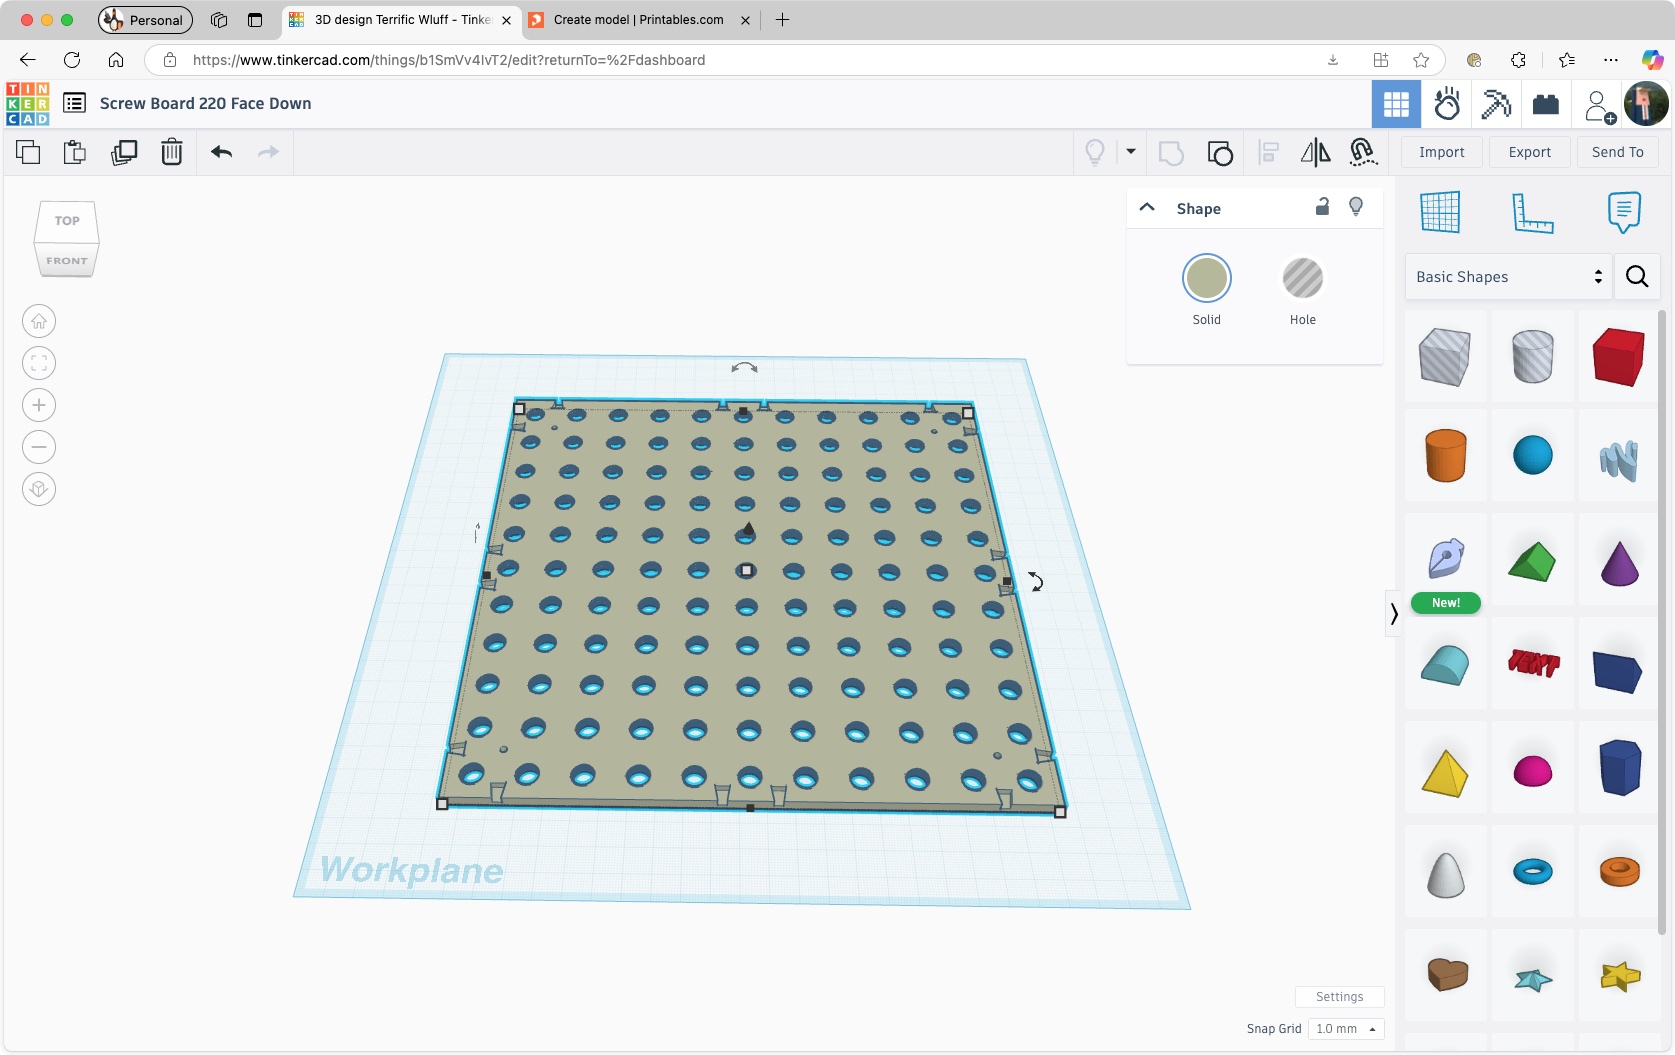Toggle shape visibility lightbulb in Shape panel
Viewport: 1675px width, 1055px height.
tap(1356, 207)
